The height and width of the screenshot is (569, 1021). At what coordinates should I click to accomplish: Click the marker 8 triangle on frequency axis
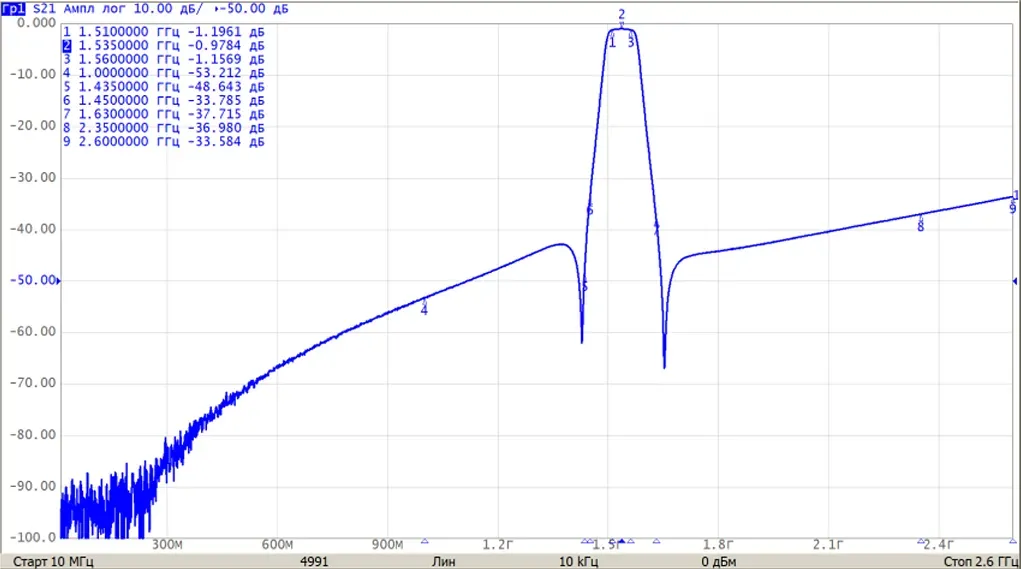921,541
